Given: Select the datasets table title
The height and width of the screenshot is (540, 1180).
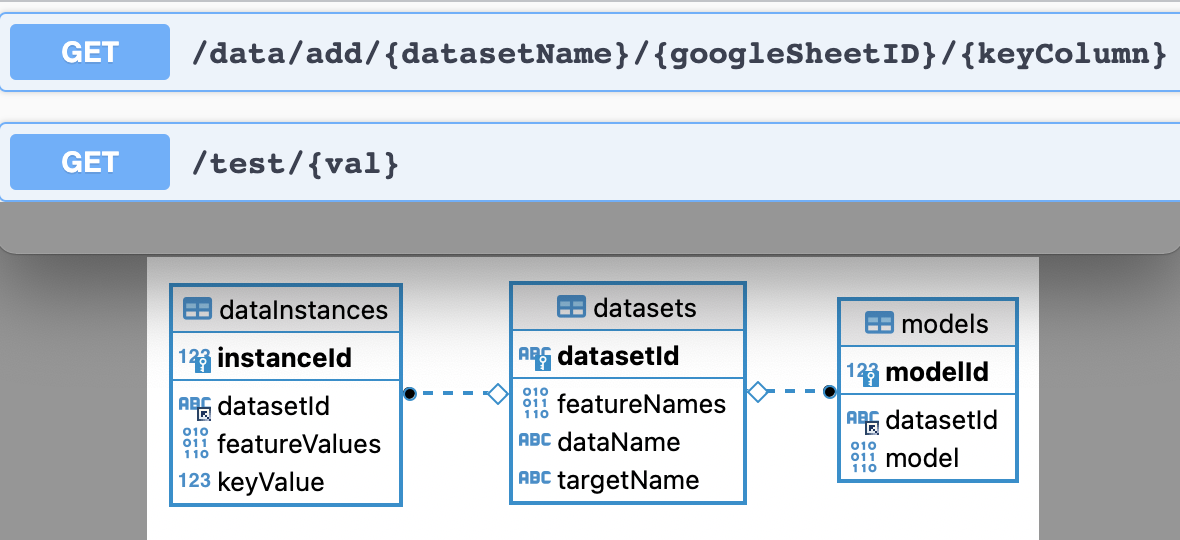Looking at the screenshot, I should pos(645,308).
